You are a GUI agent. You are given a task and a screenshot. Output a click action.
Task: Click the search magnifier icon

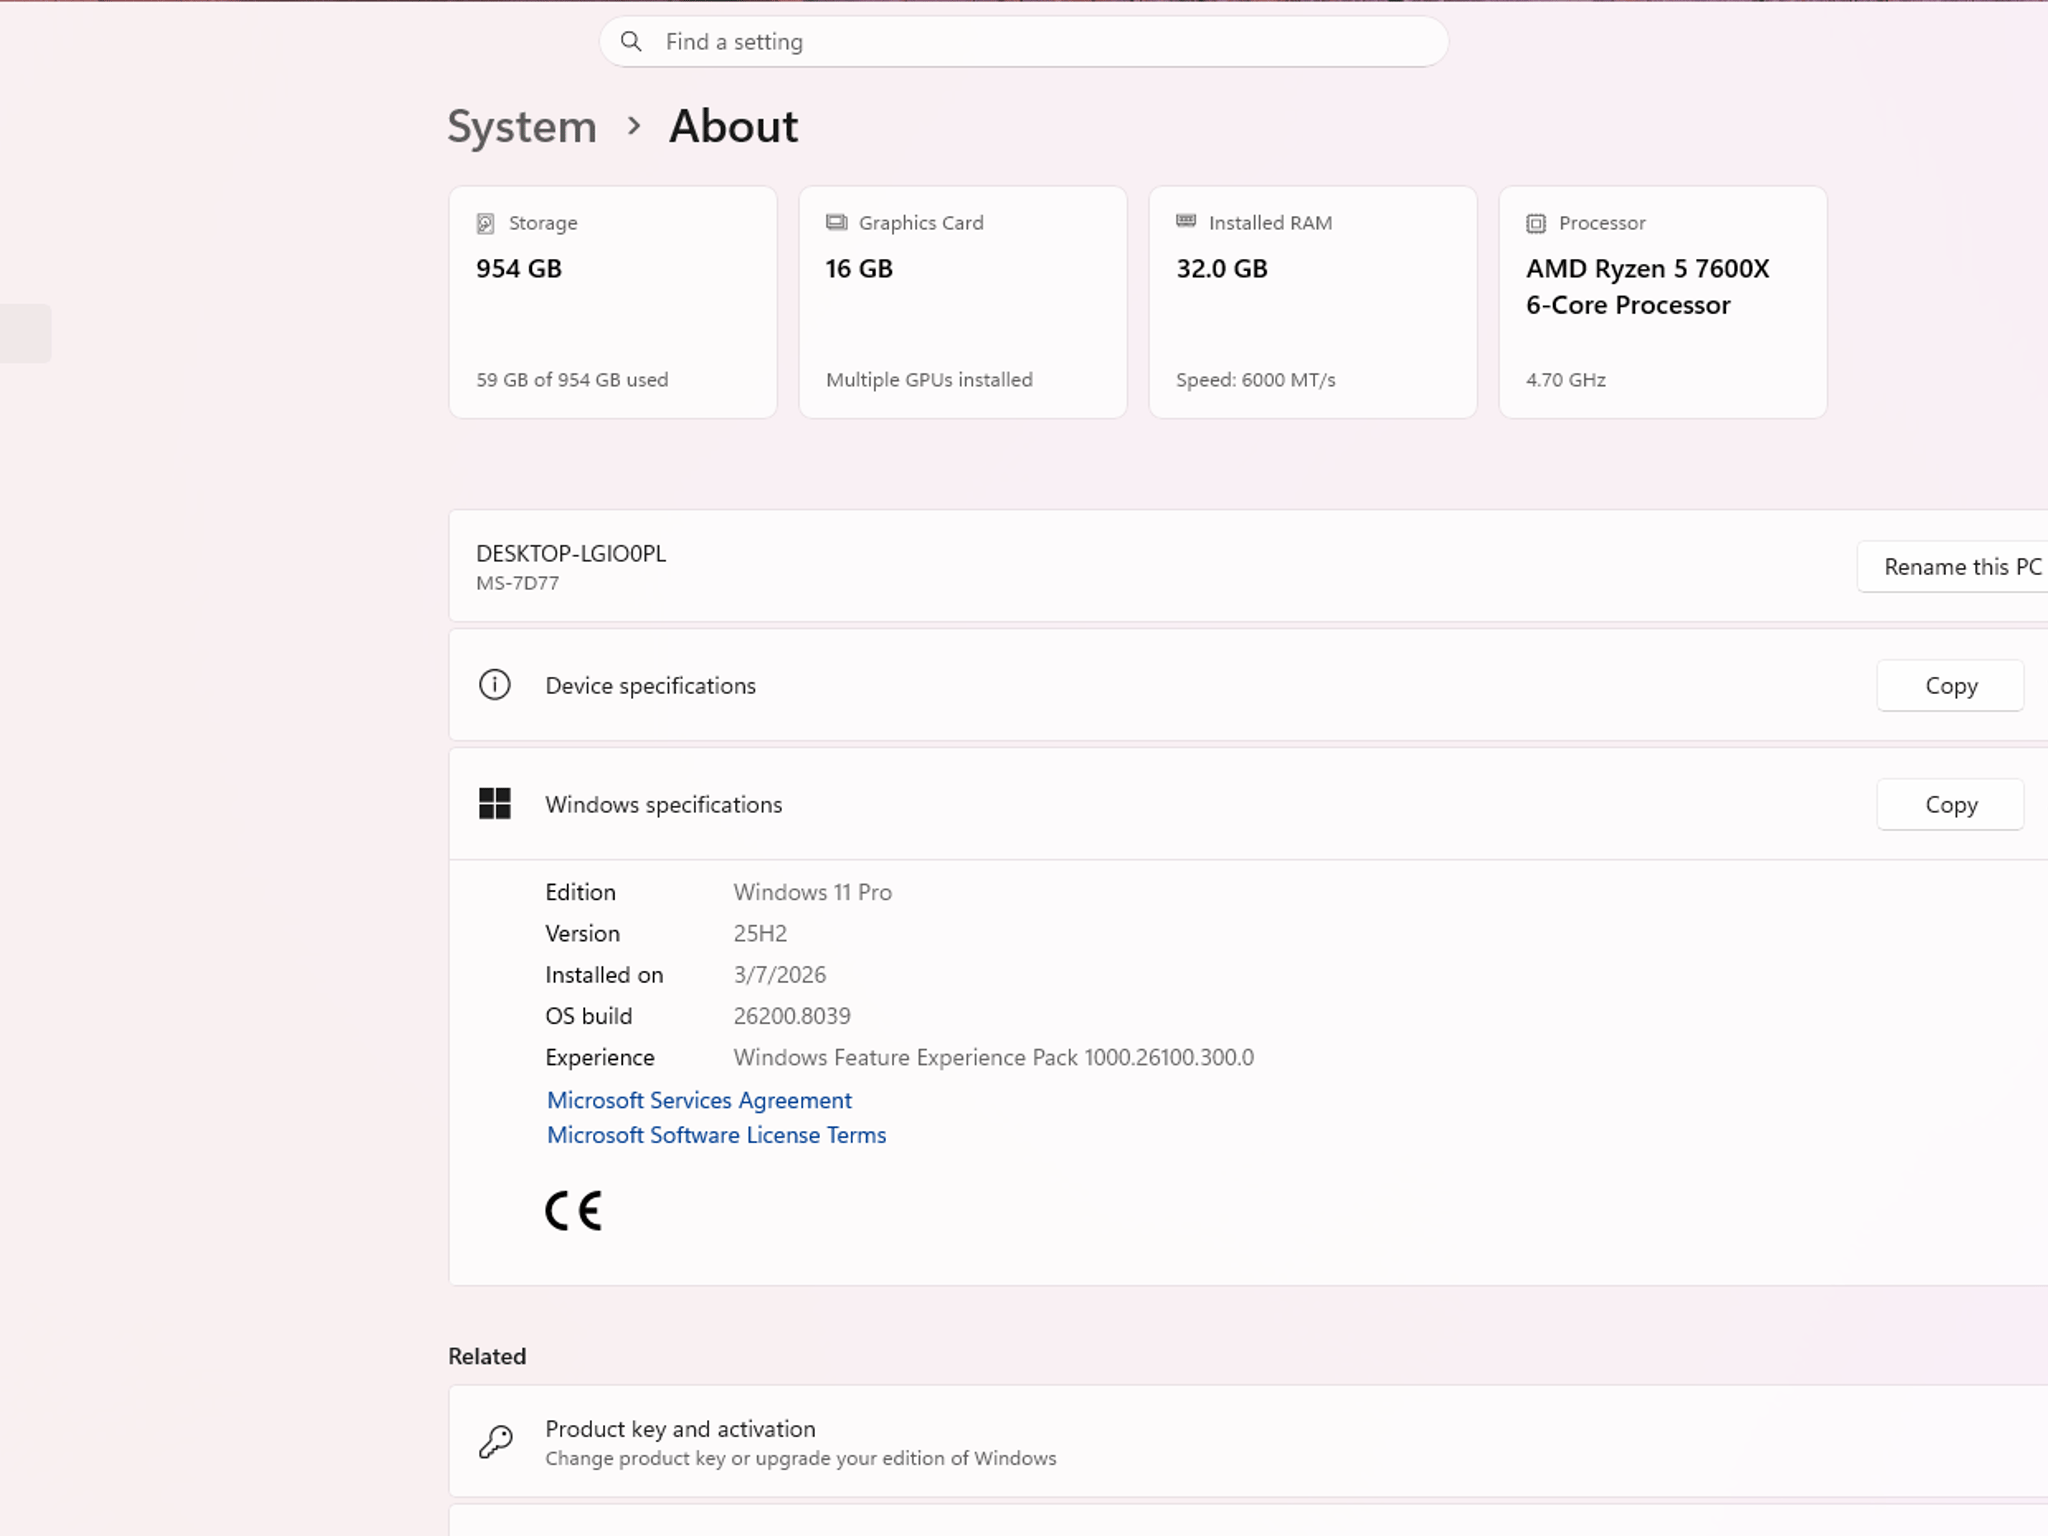tap(631, 41)
